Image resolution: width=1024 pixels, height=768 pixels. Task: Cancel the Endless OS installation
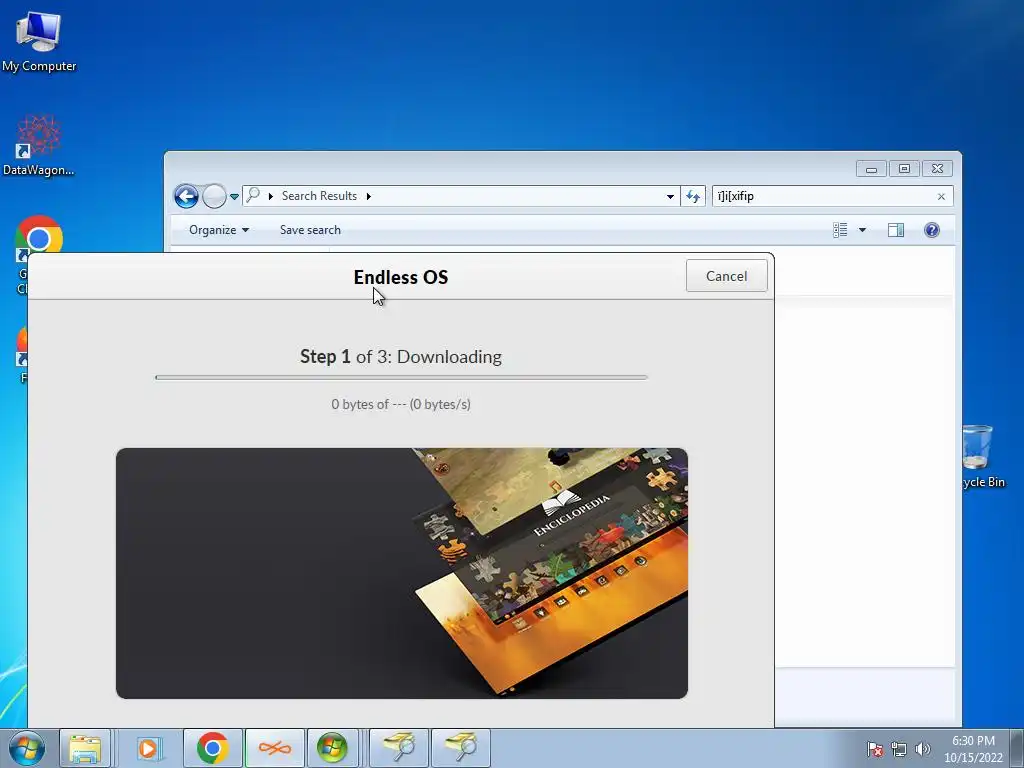pyautogui.click(x=726, y=276)
